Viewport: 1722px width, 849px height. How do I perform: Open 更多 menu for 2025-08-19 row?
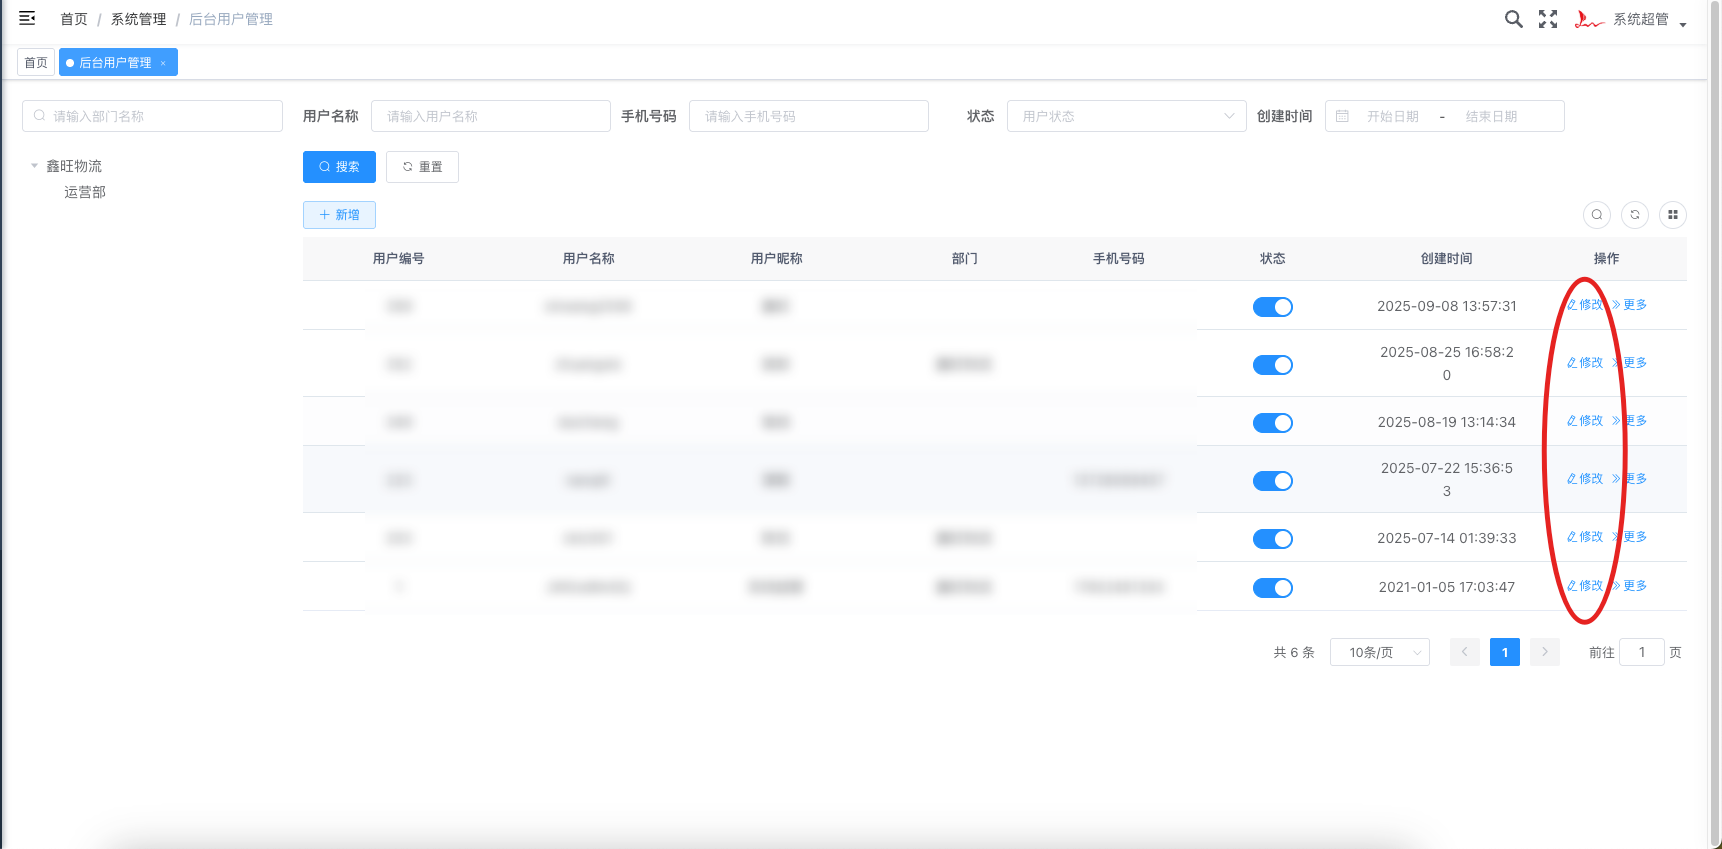point(1629,421)
